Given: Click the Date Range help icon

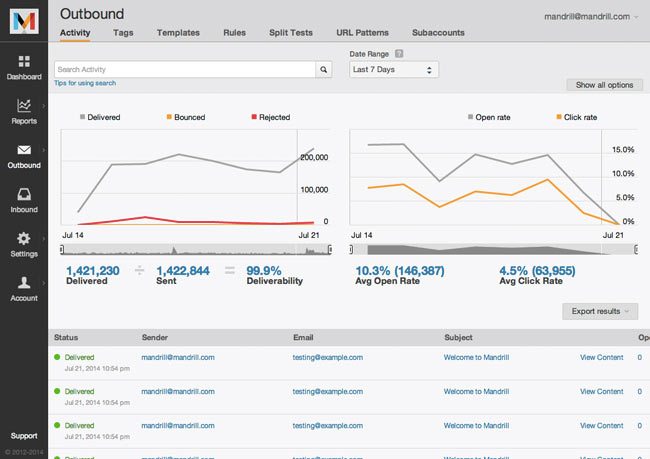Looking at the screenshot, I should [399, 53].
